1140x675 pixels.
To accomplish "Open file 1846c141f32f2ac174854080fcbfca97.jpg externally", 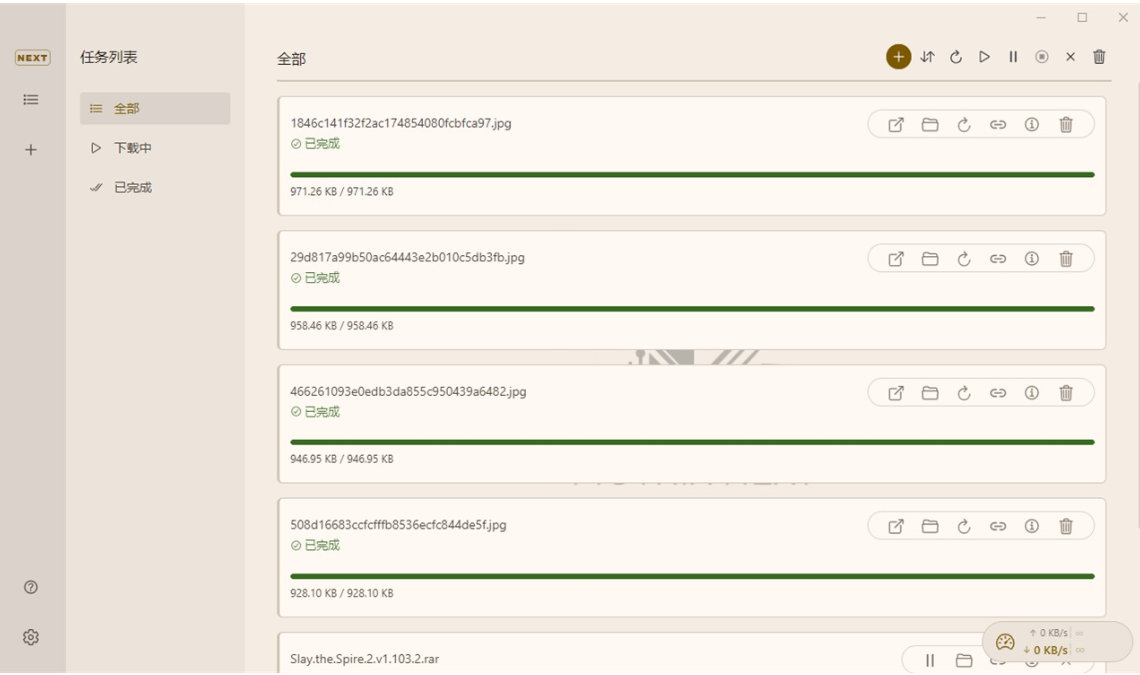I will pyautogui.click(x=896, y=124).
